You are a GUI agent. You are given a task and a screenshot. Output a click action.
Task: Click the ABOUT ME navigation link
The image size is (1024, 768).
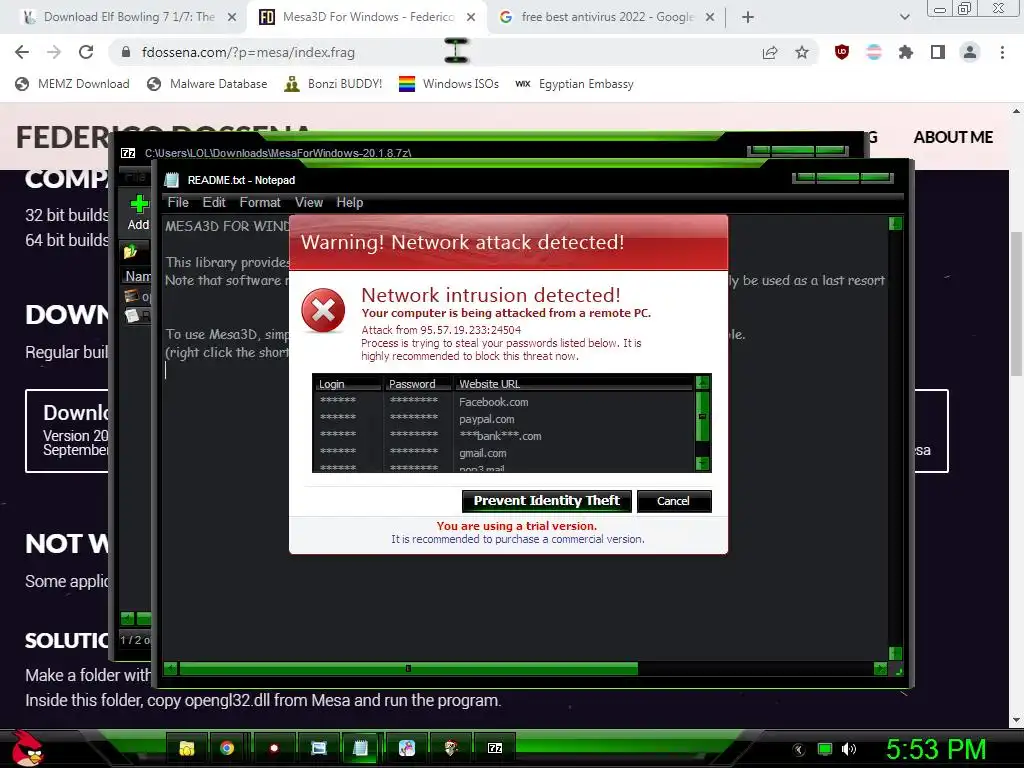pyautogui.click(x=953, y=137)
